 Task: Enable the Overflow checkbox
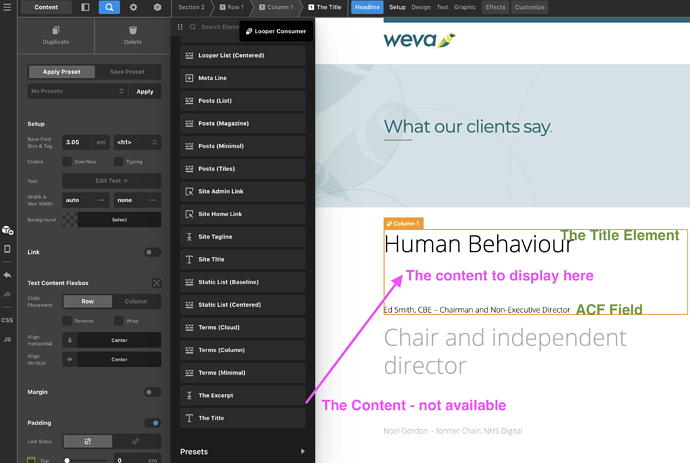point(67,162)
